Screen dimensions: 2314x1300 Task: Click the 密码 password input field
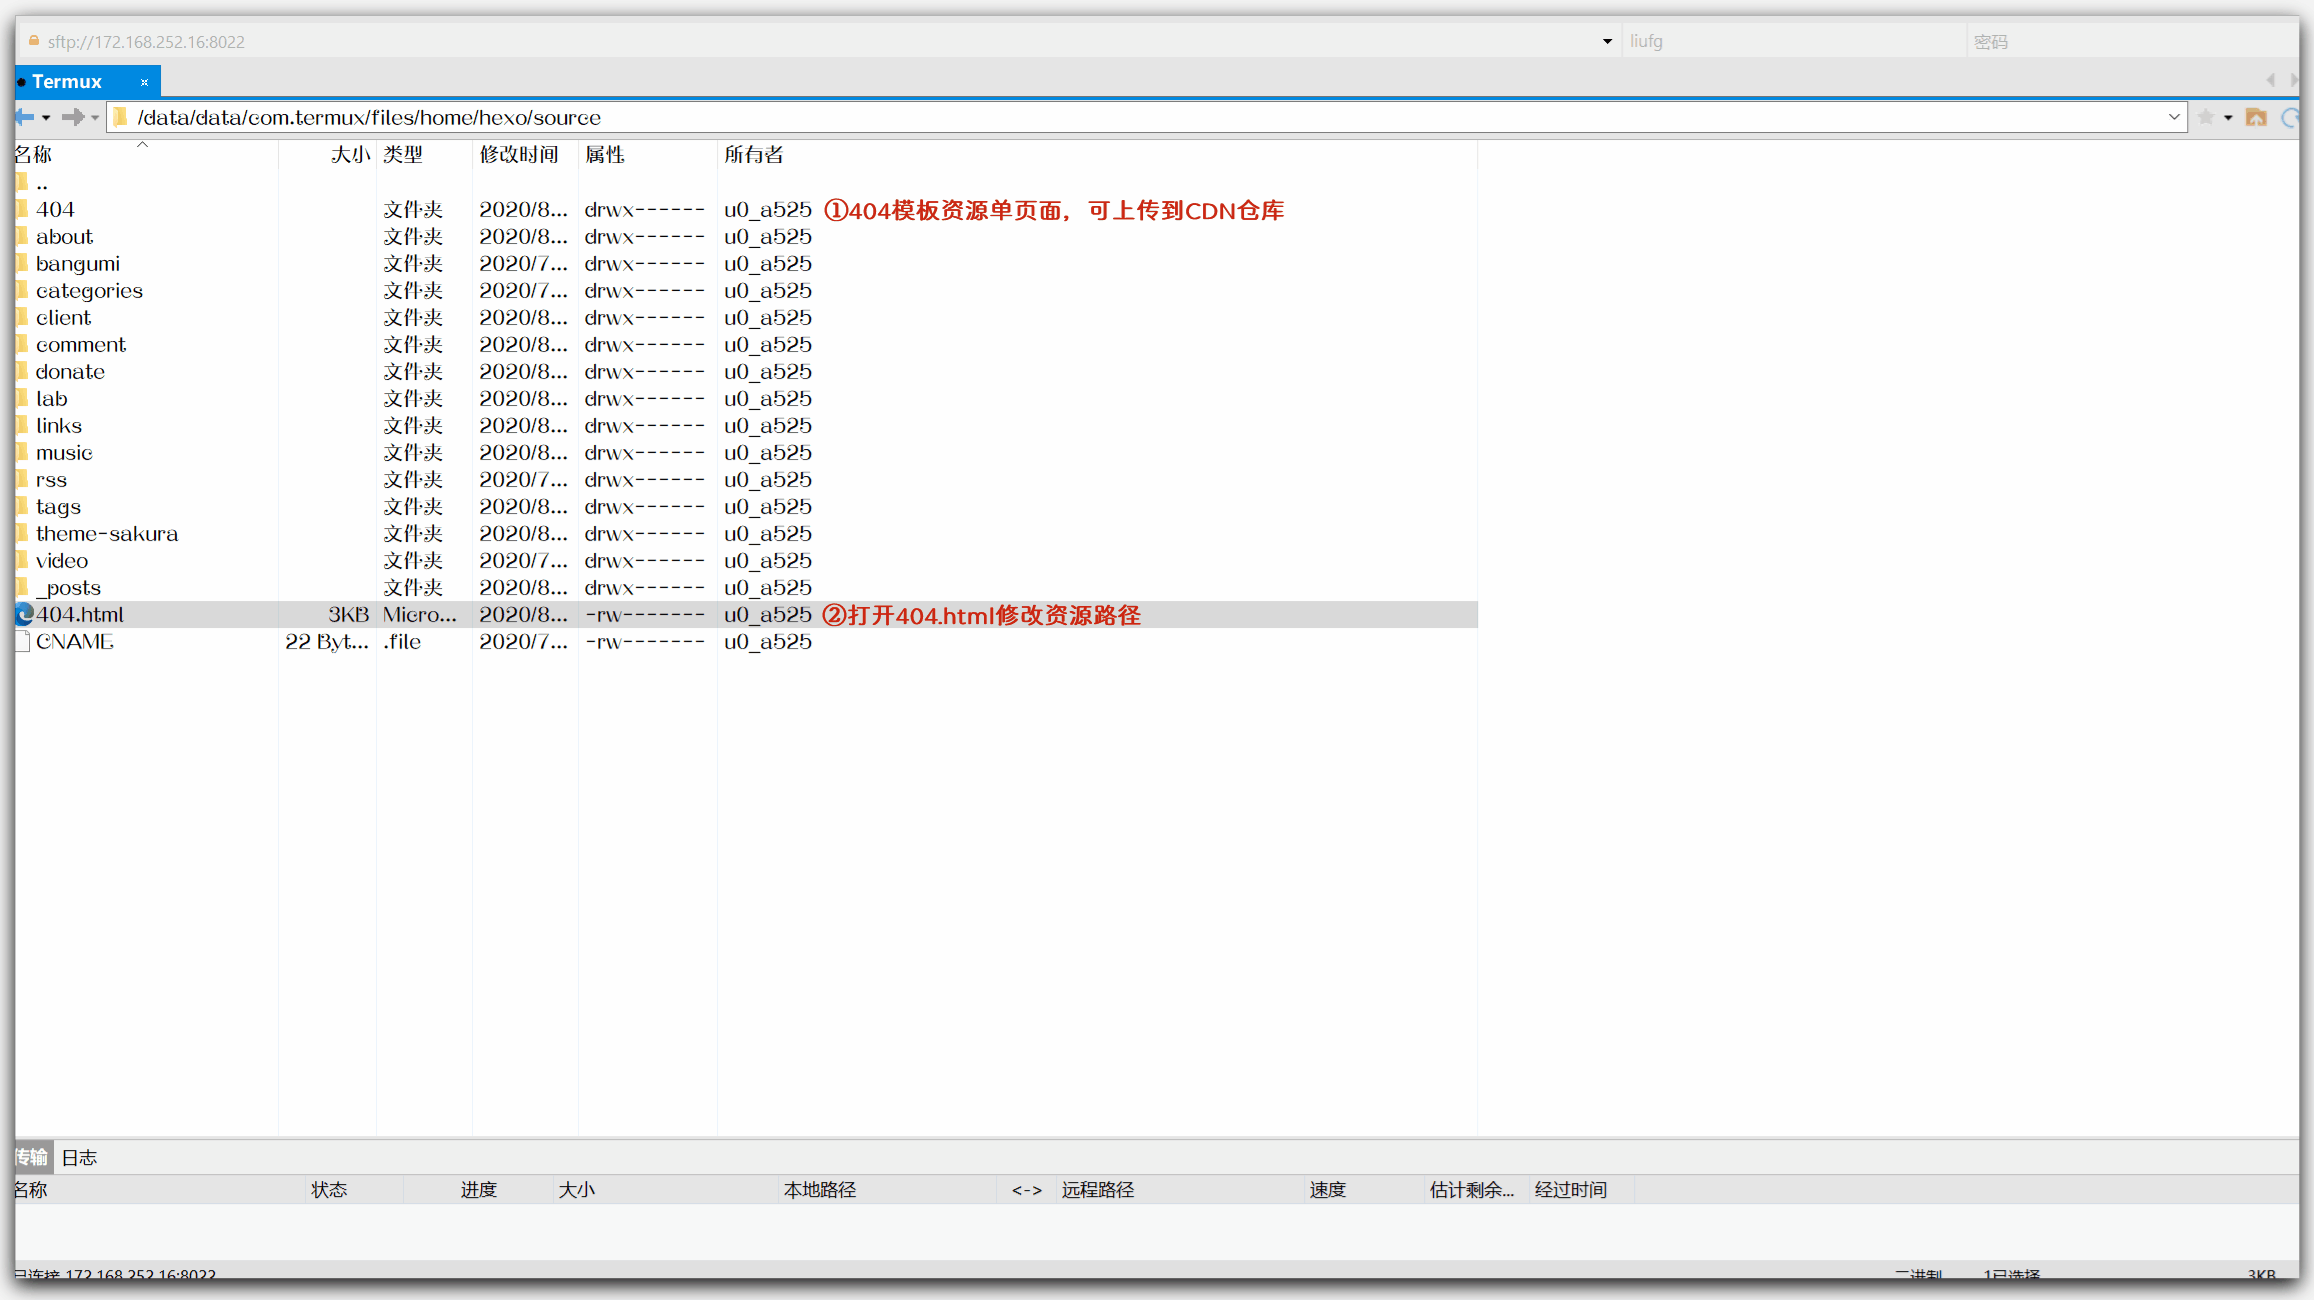click(x=2130, y=42)
